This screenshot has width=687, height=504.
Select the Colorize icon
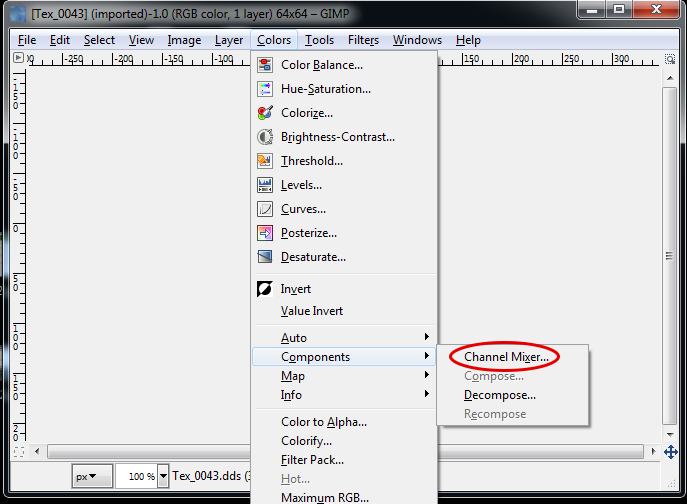[265, 113]
